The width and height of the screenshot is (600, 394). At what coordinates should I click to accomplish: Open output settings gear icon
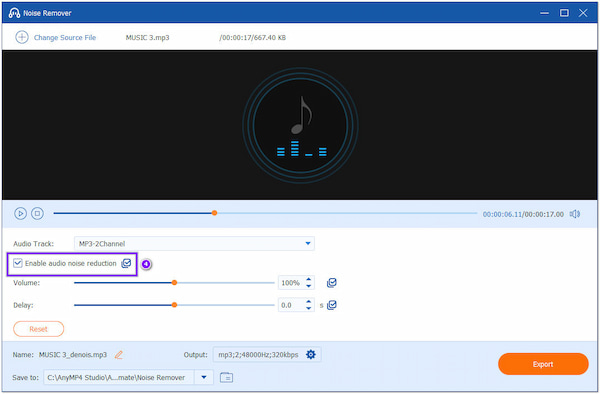tap(311, 355)
